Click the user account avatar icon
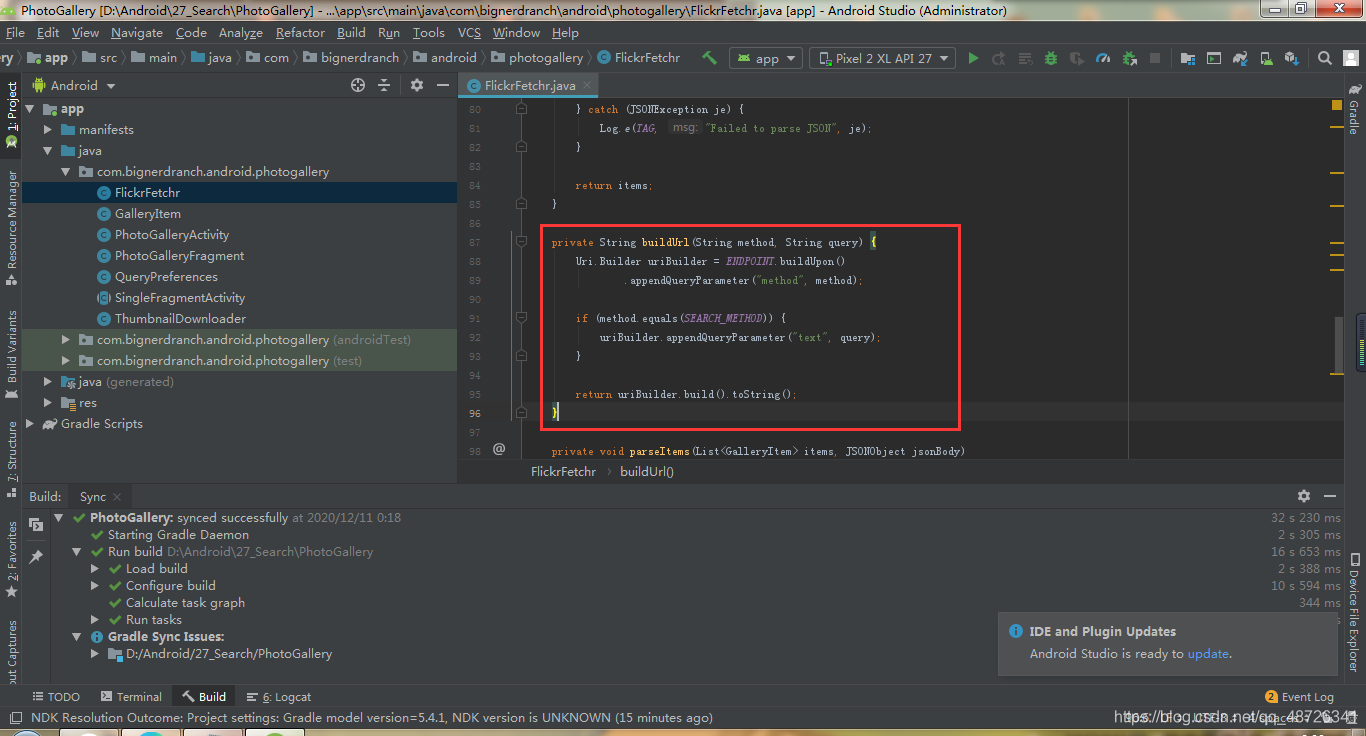Image resolution: width=1366 pixels, height=736 pixels. point(1351,58)
